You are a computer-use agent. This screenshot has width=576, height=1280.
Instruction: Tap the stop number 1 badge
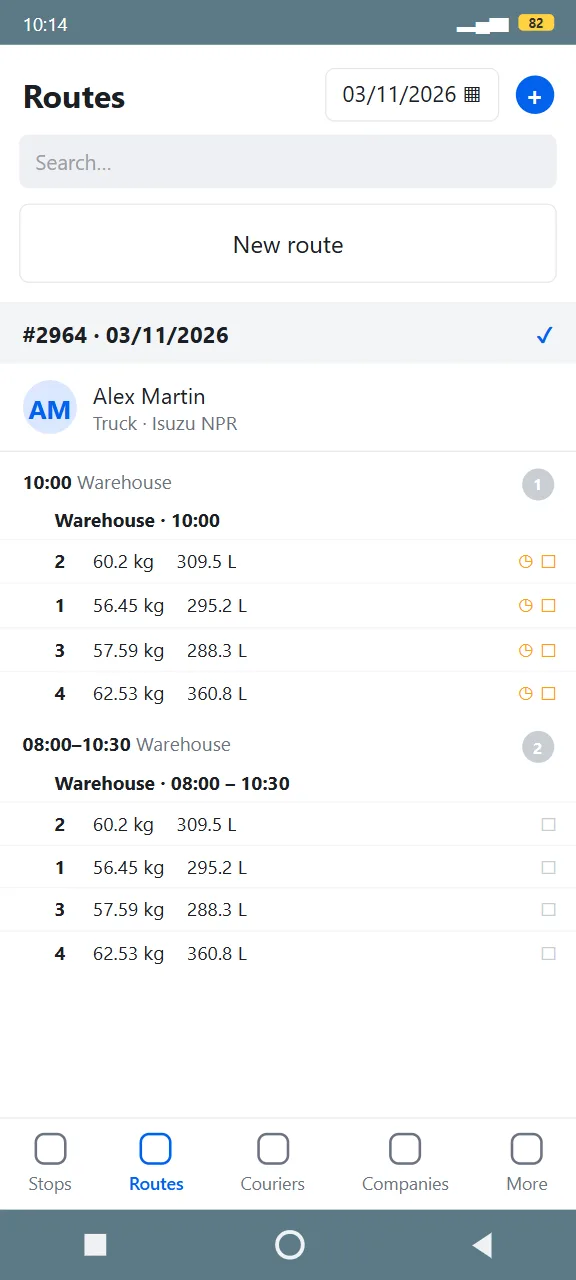537,485
